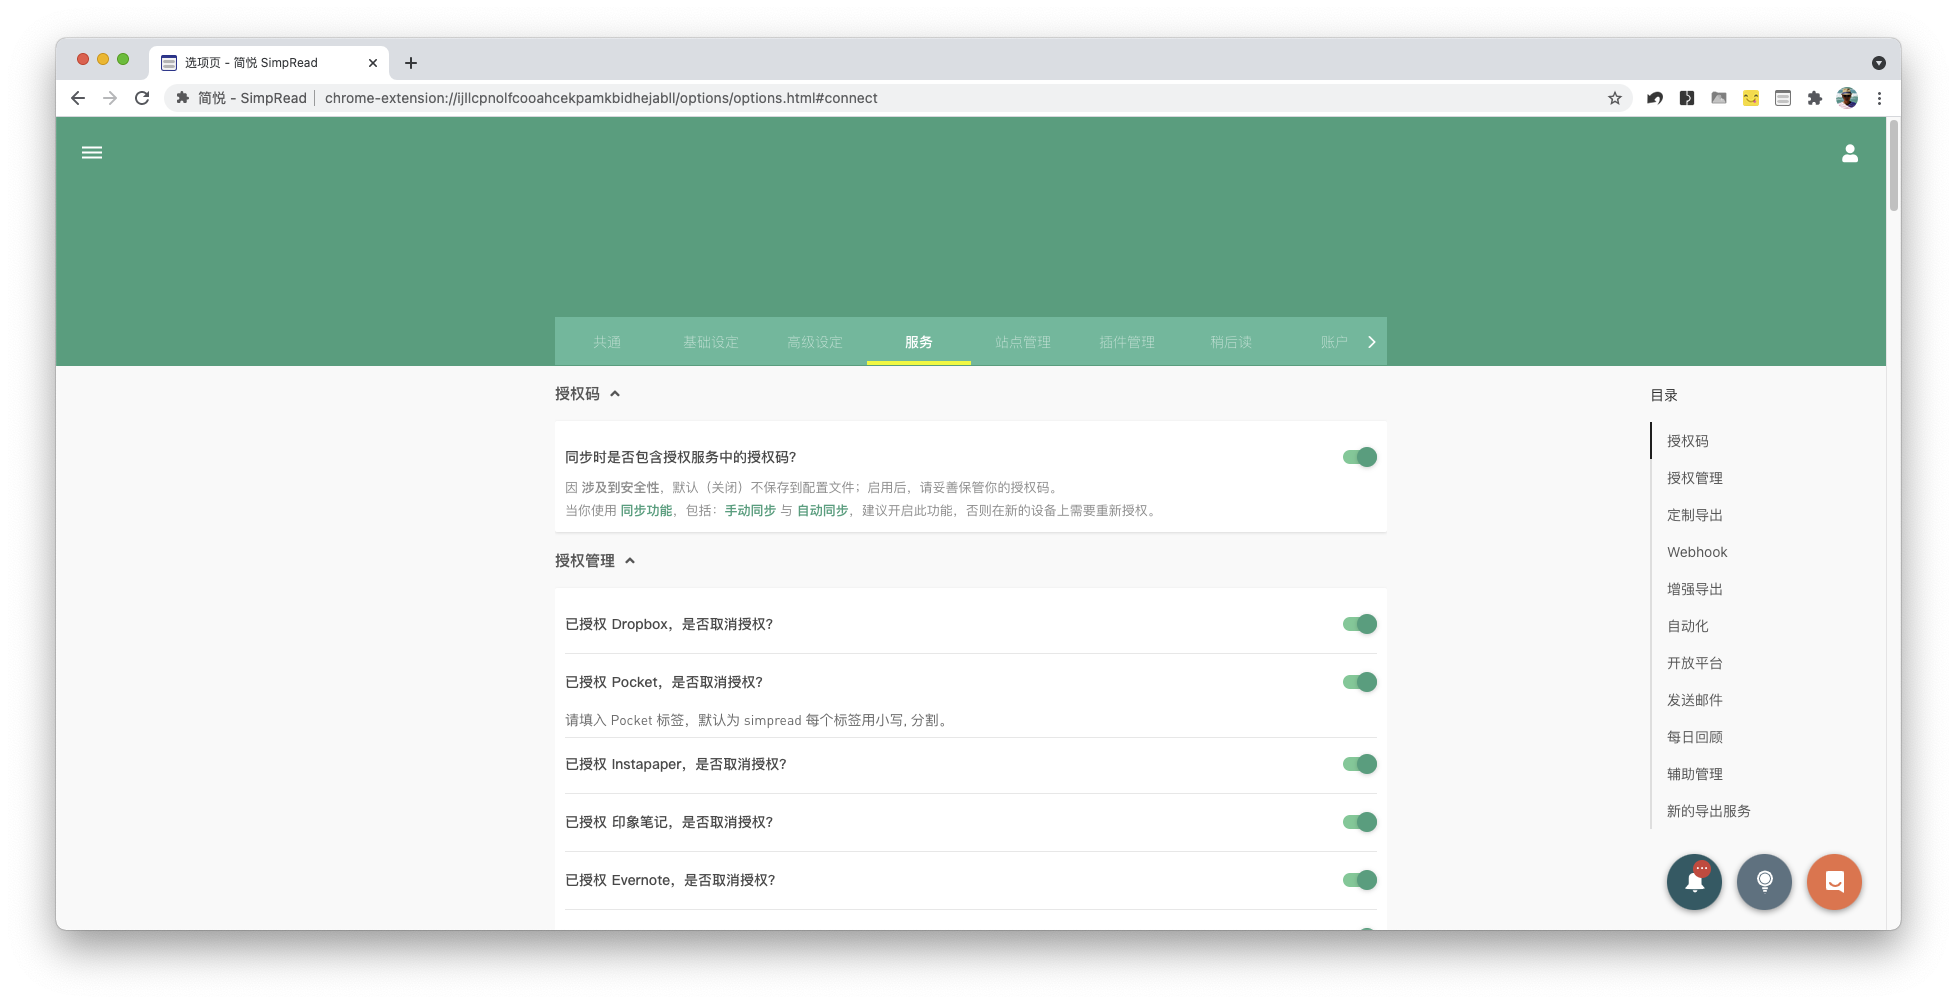Jump to 授权管理 in the table of contents
The image size is (1957, 1004).
(1695, 478)
